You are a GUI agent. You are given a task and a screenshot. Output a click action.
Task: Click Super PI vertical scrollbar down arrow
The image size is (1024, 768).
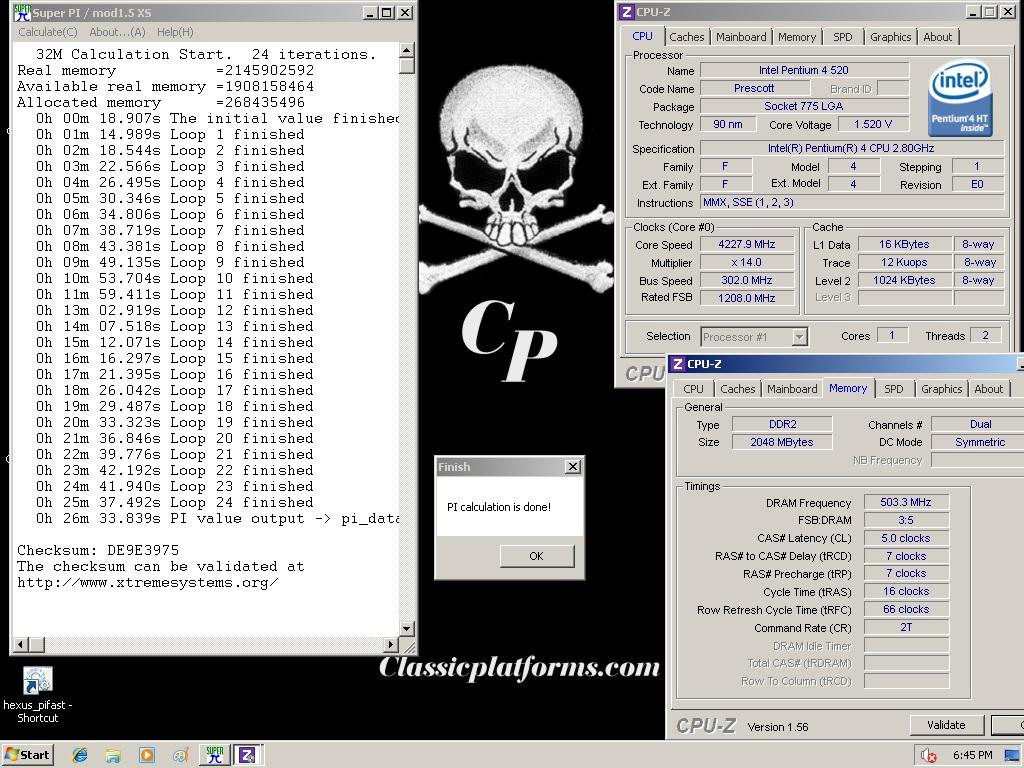coord(407,629)
